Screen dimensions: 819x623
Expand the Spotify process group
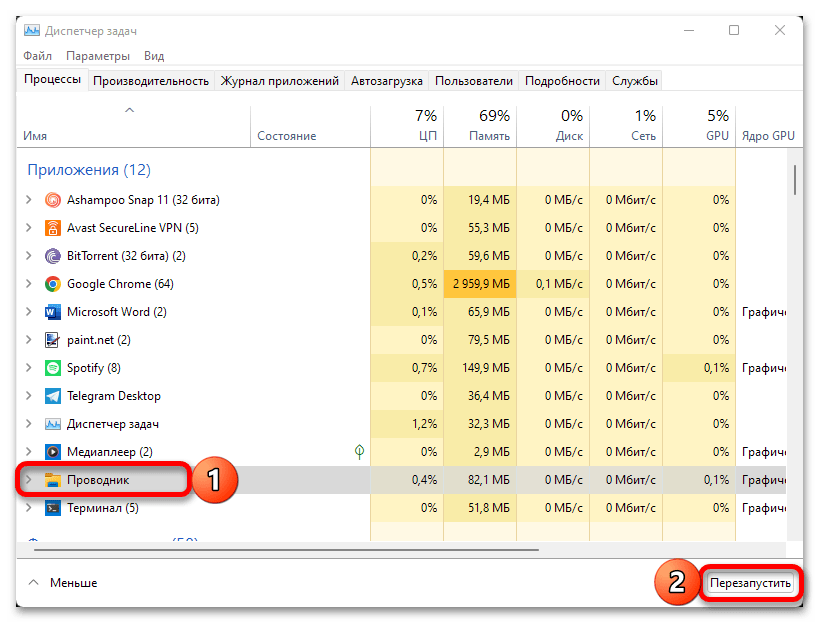click(x=29, y=368)
